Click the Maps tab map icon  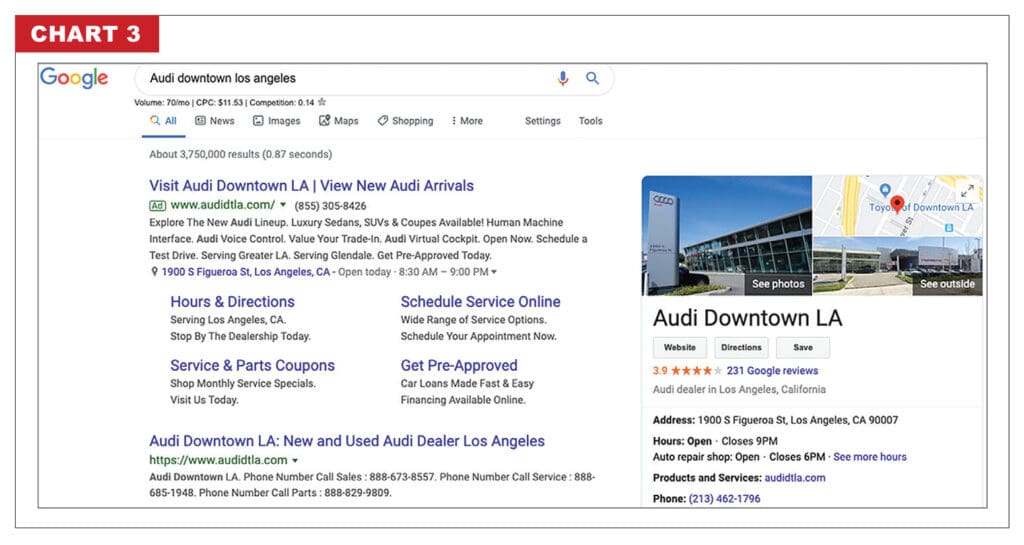coord(324,121)
